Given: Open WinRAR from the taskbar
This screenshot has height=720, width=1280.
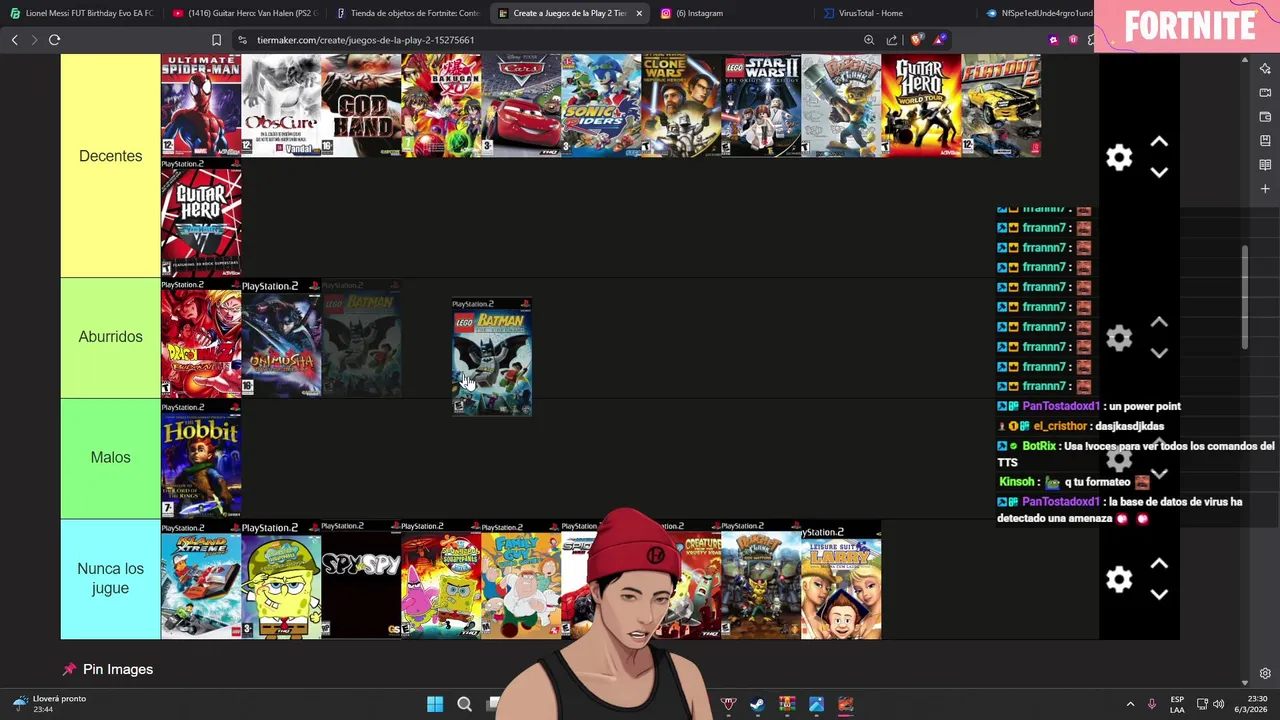Looking at the screenshot, I should pyautogui.click(x=787, y=704).
